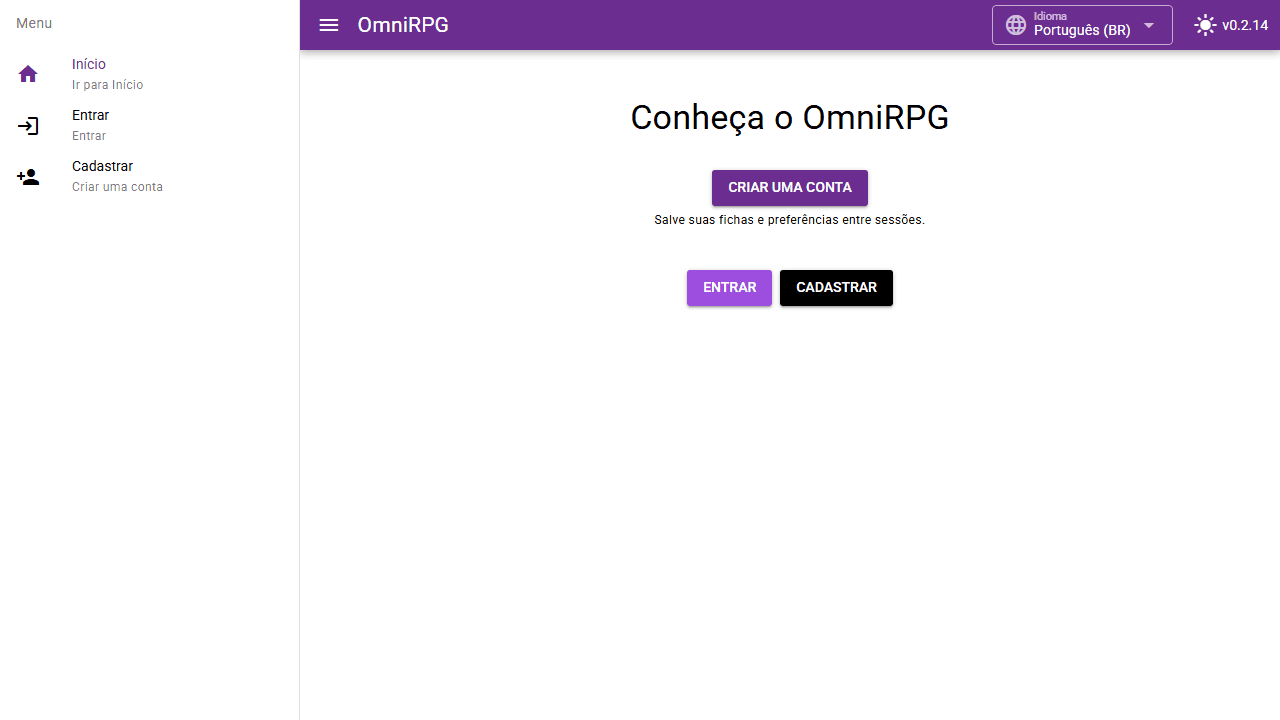
Task: Click the purple ENTRAR button
Action: [x=729, y=288]
